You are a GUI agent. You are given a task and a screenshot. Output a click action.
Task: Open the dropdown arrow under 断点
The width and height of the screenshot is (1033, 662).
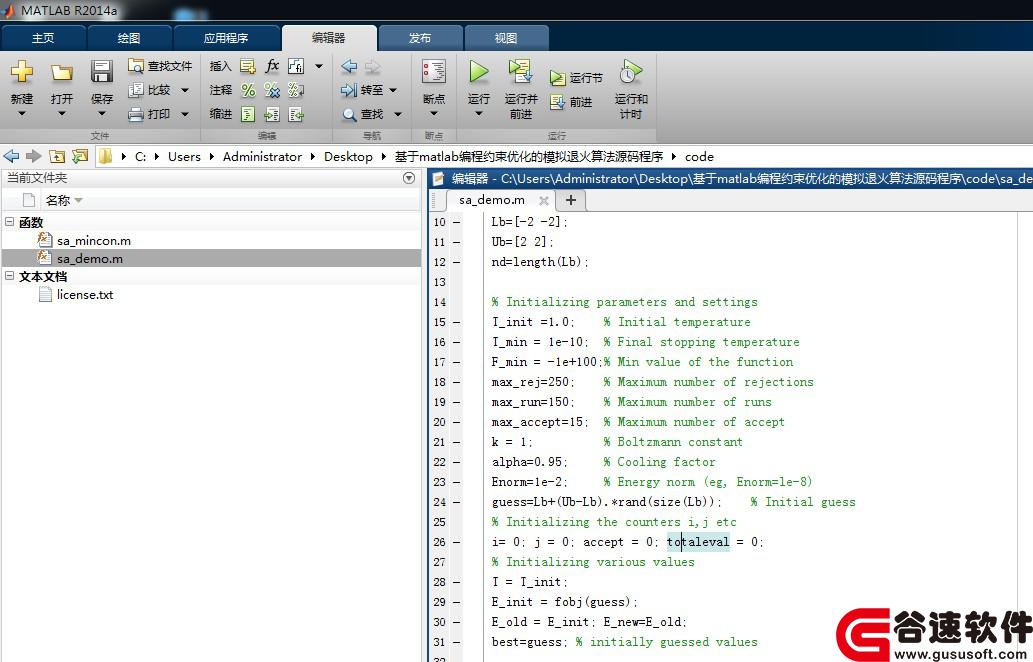coord(433,115)
